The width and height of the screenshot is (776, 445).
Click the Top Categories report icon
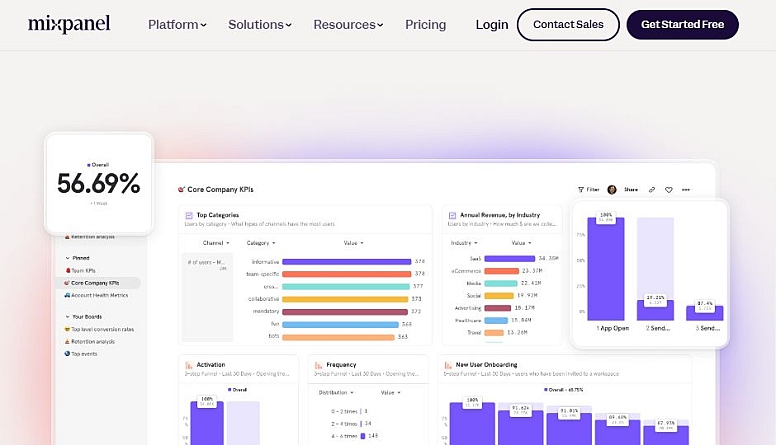click(189, 215)
